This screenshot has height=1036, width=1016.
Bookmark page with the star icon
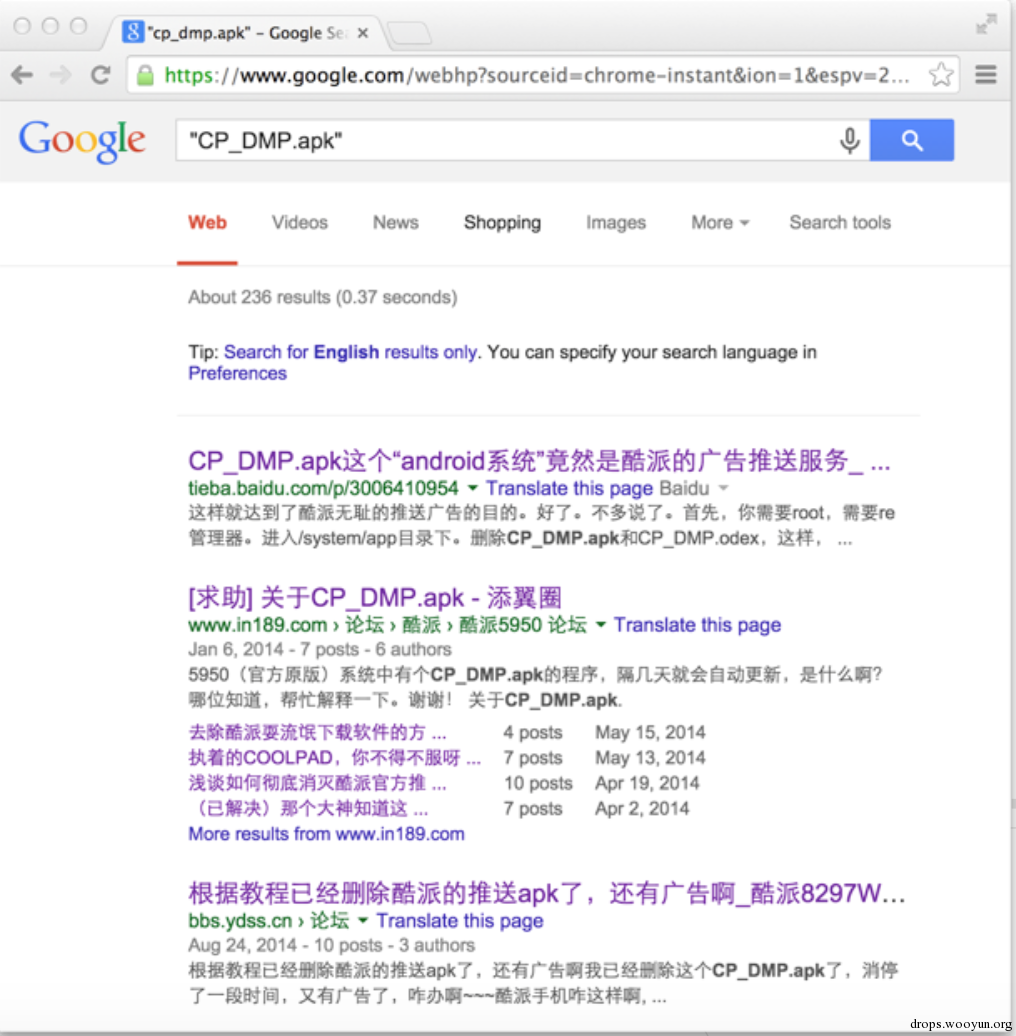(940, 75)
